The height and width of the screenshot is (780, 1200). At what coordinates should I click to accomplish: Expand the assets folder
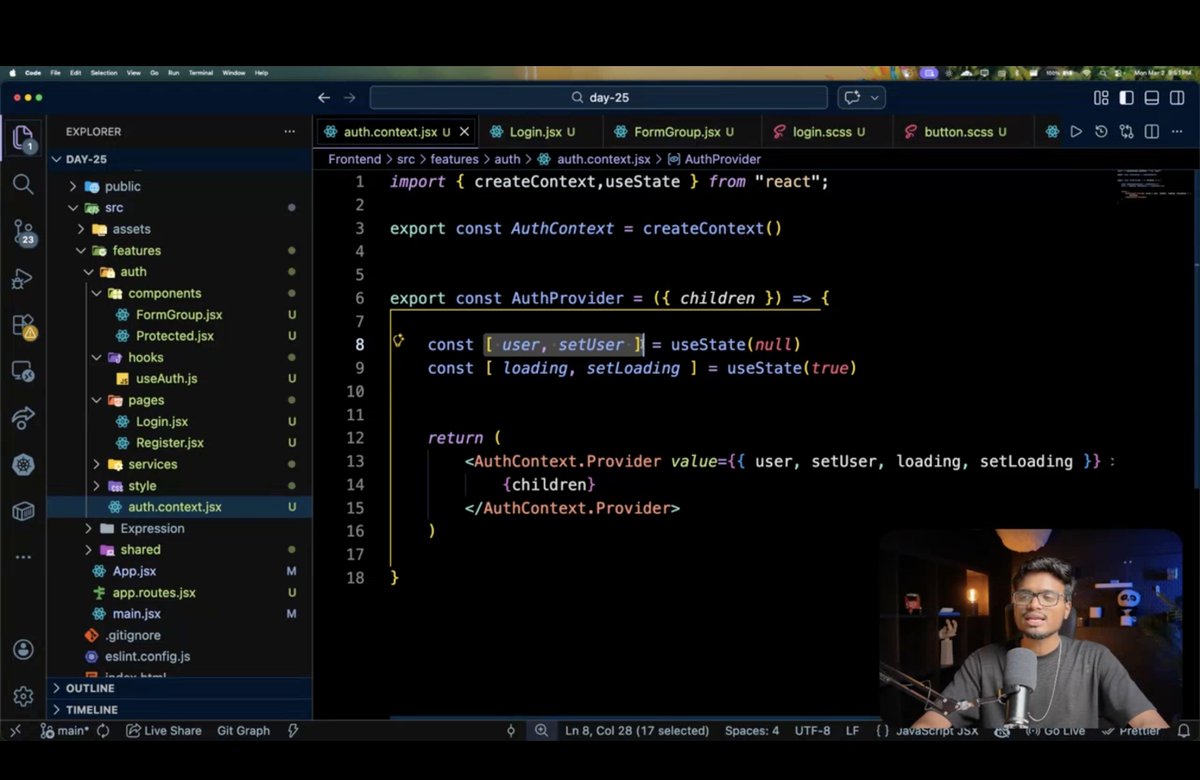point(81,229)
